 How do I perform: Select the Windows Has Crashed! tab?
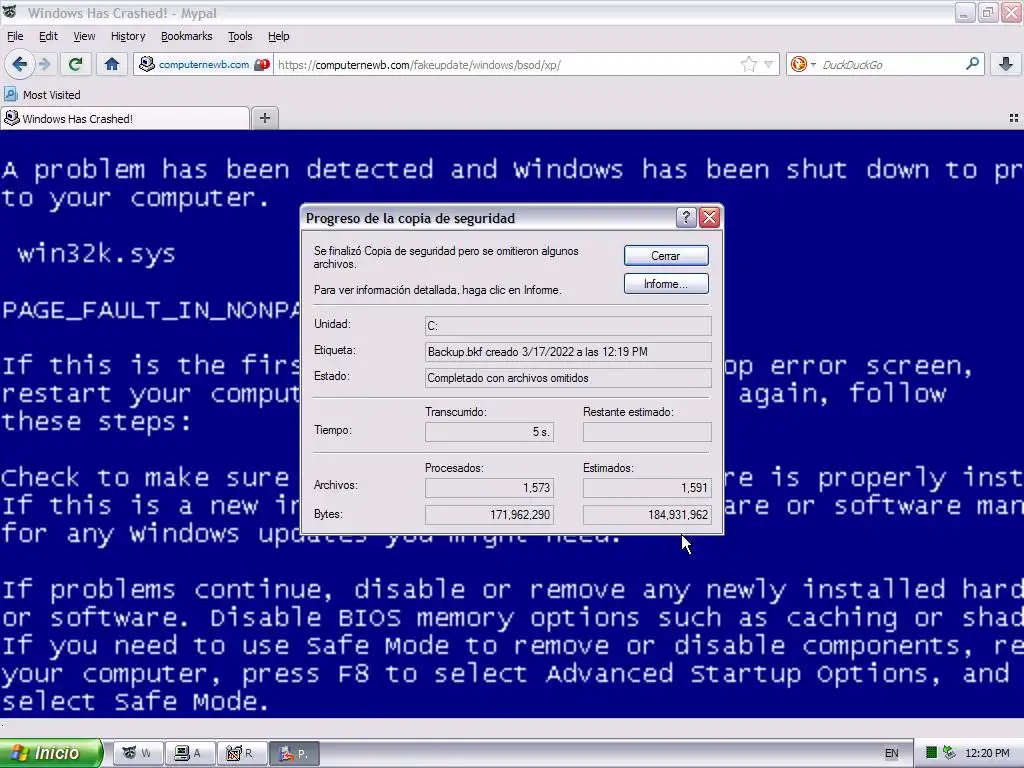tap(125, 118)
